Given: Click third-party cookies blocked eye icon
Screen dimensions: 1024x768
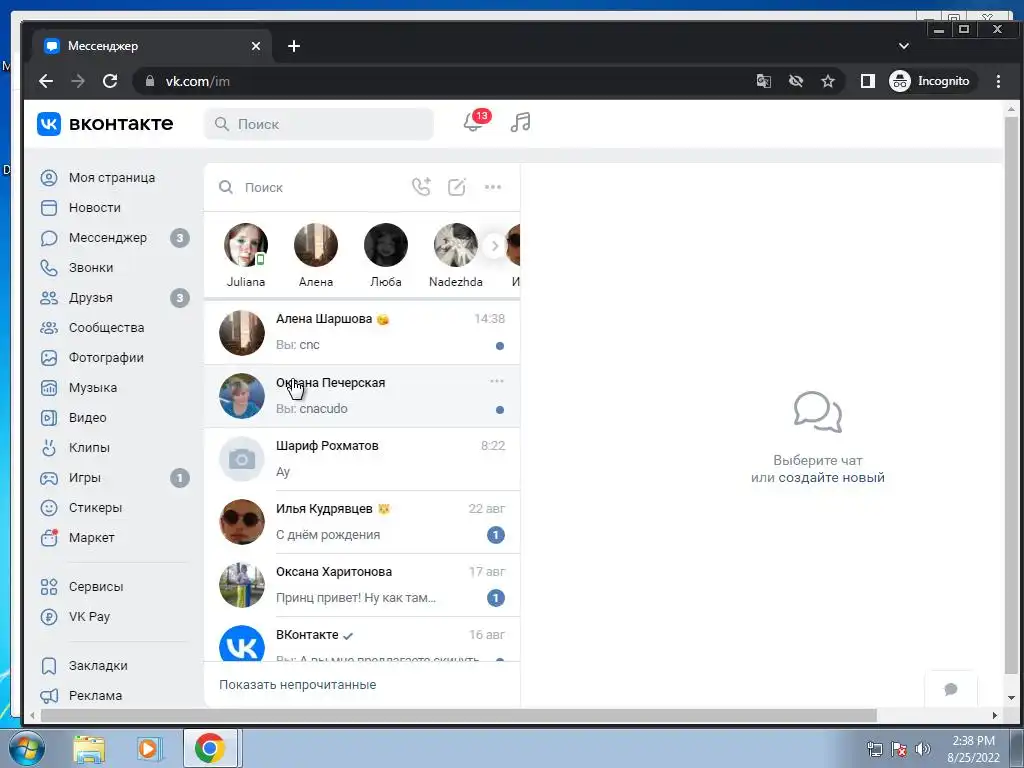Looking at the screenshot, I should 795,81.
